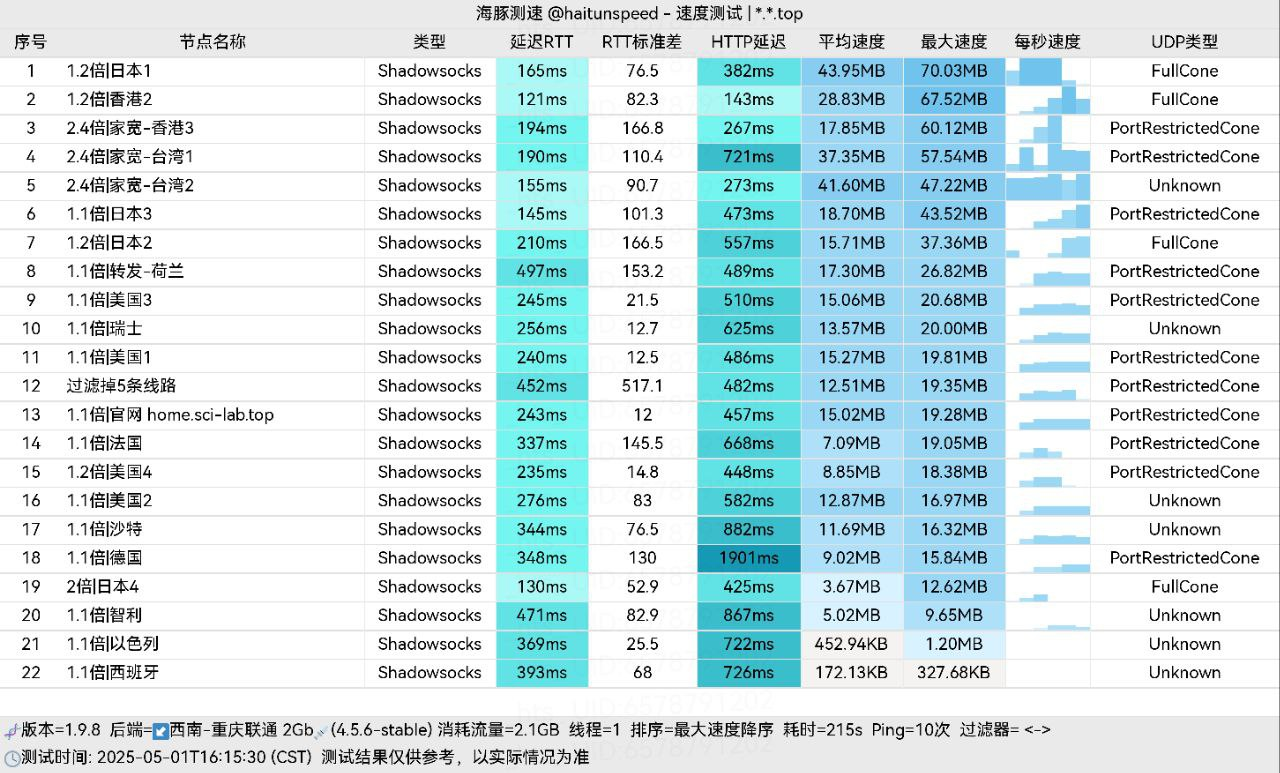Image resolution: width=1280 pixels, height=773 pixels.
Task: Select the 1901ms HTTP delay cell
Action: click(x=748, y=558)
